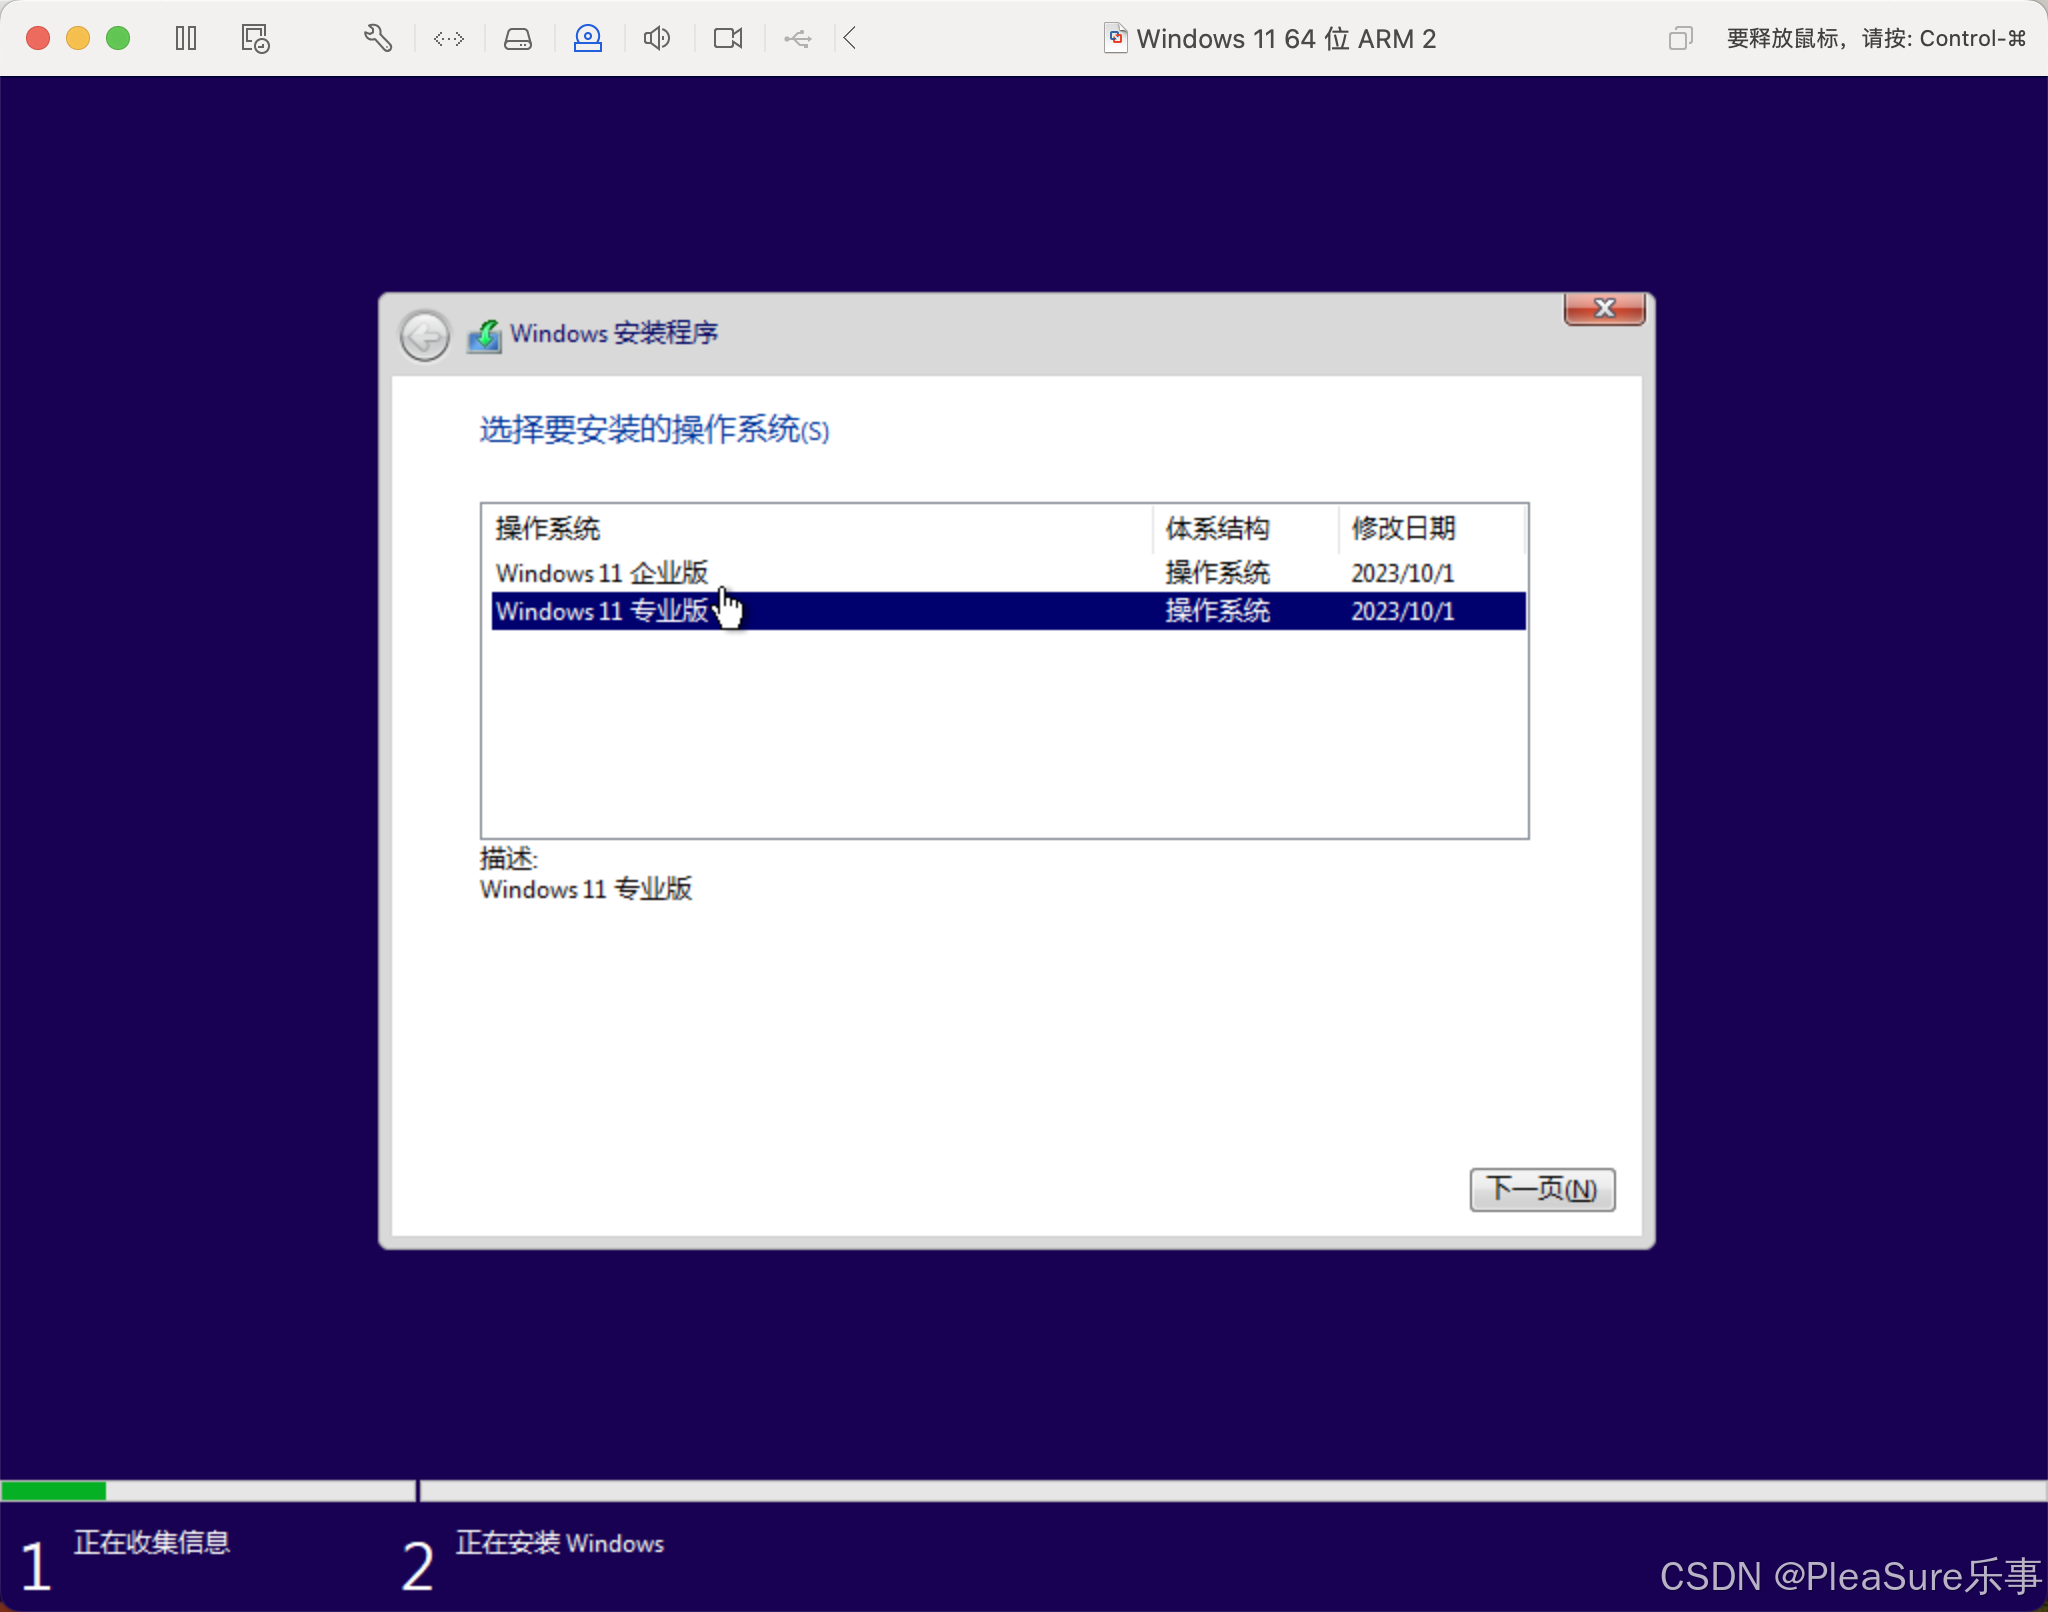Viewport: 2048px width, 1612px height.
Task: Click the 修改日期 column header
Action: [1432, 528]
